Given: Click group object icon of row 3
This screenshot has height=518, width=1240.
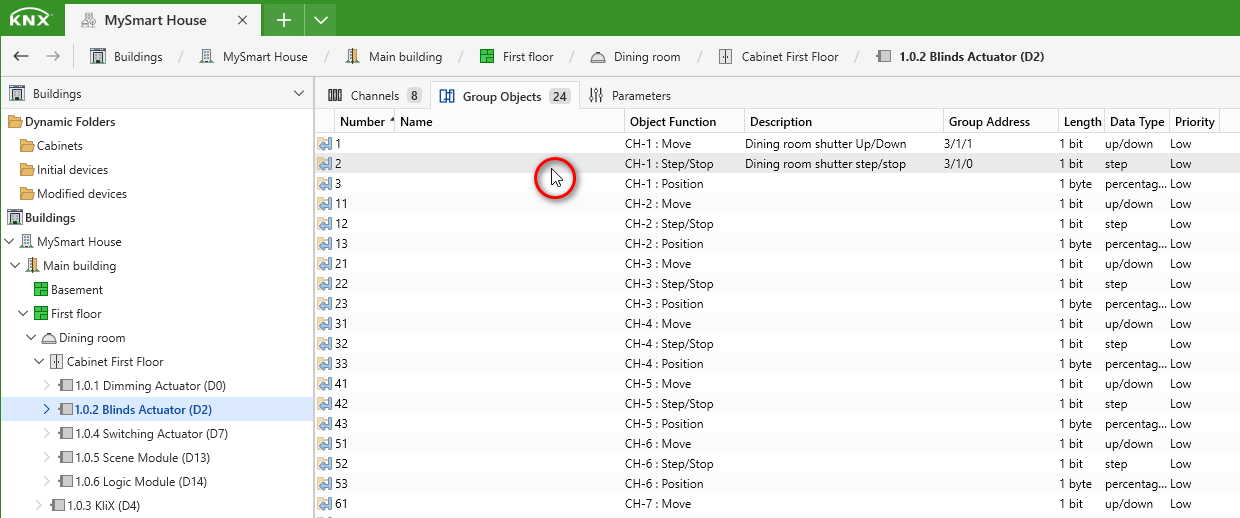Looking at the screenshot, I should pos(325,184).
